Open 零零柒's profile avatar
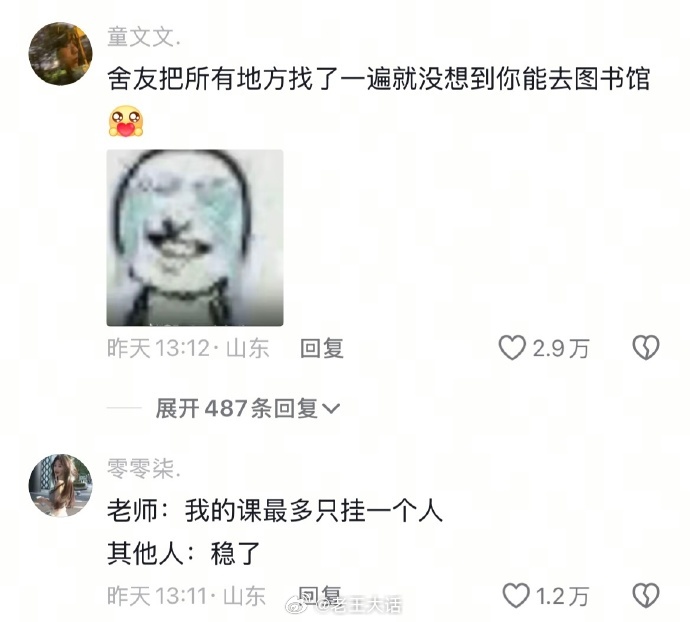690x622 pixels. (60, 486)
